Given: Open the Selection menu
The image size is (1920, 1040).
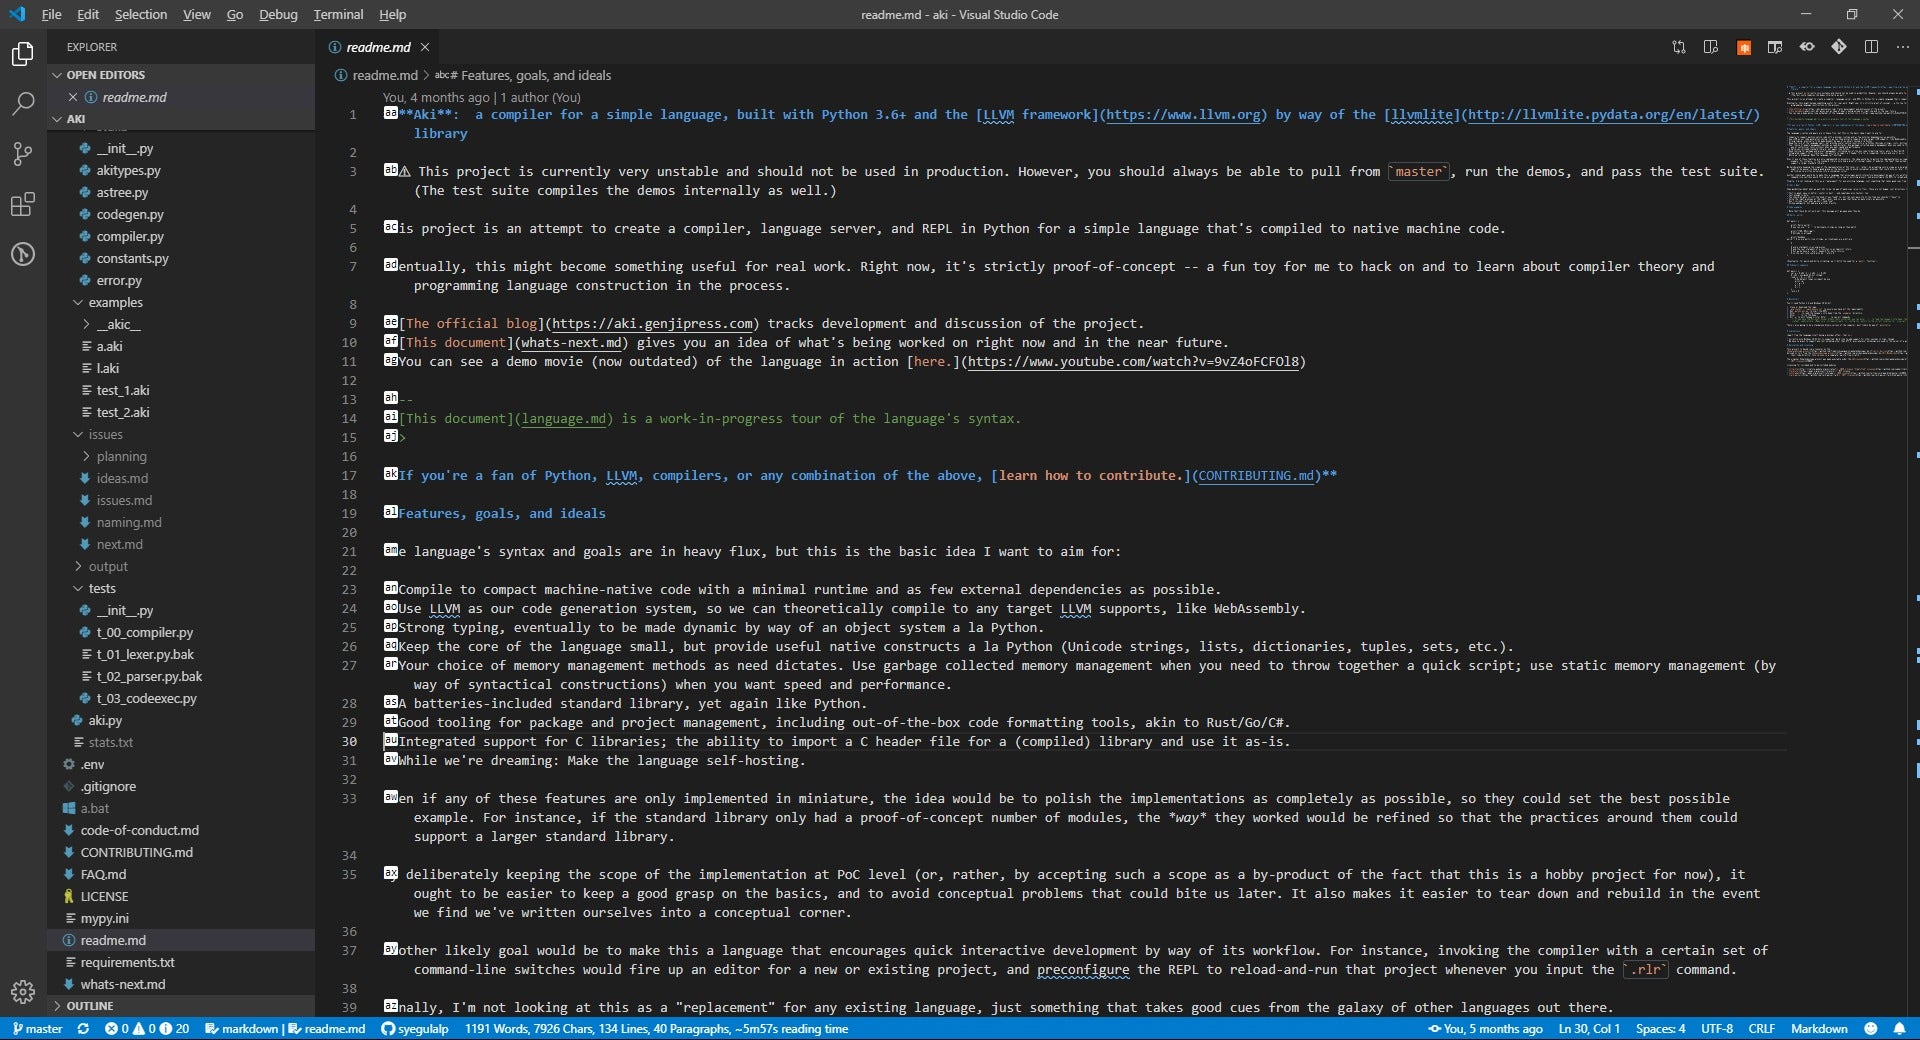Looking at the screenshot, I should tap(141, 15).
